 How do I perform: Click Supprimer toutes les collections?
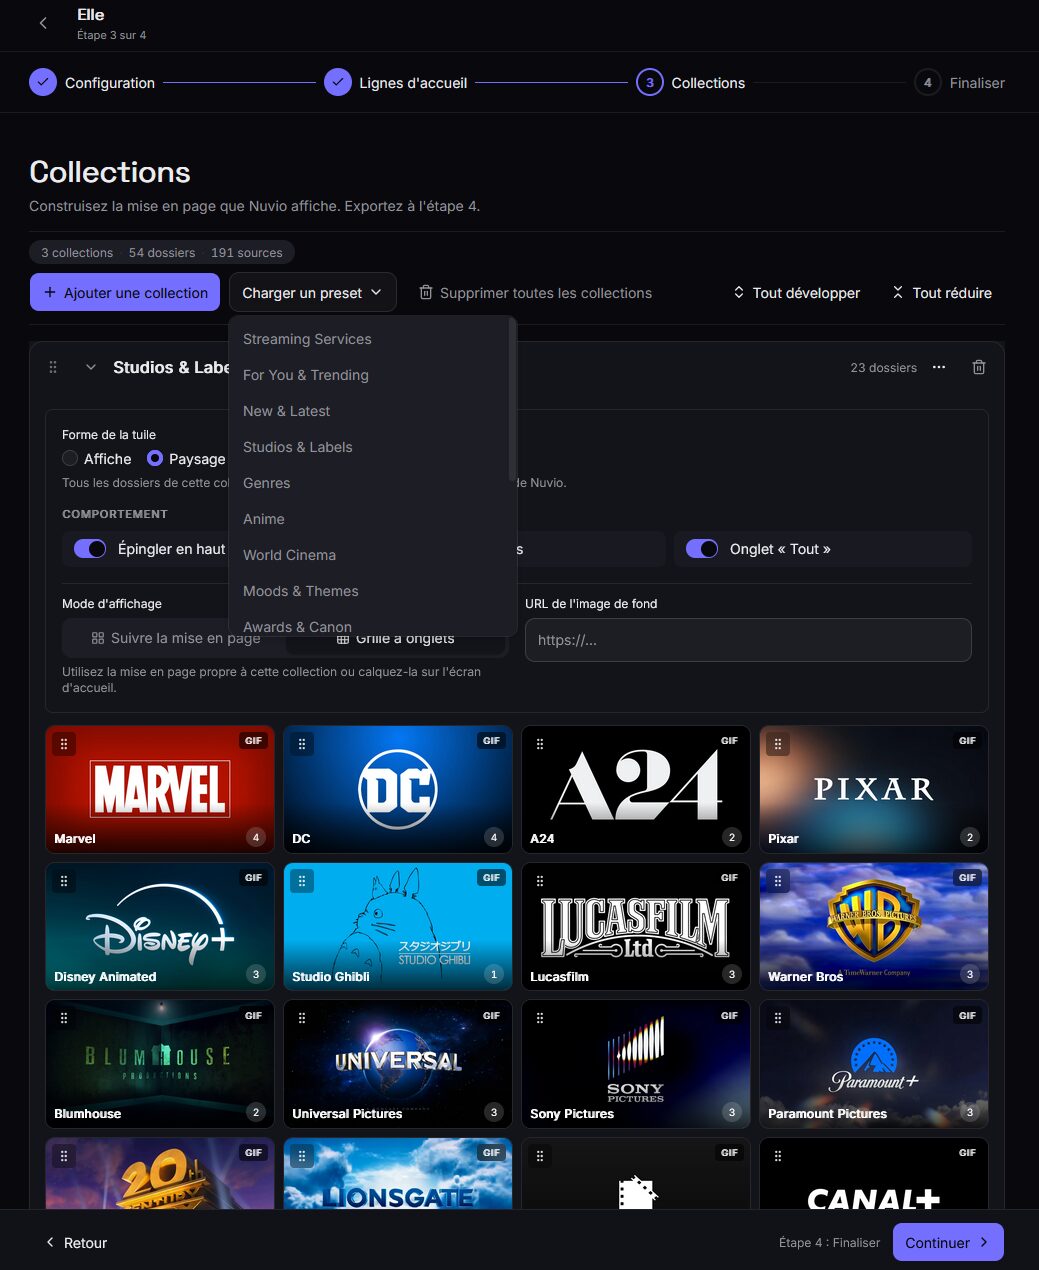(535, 292)
